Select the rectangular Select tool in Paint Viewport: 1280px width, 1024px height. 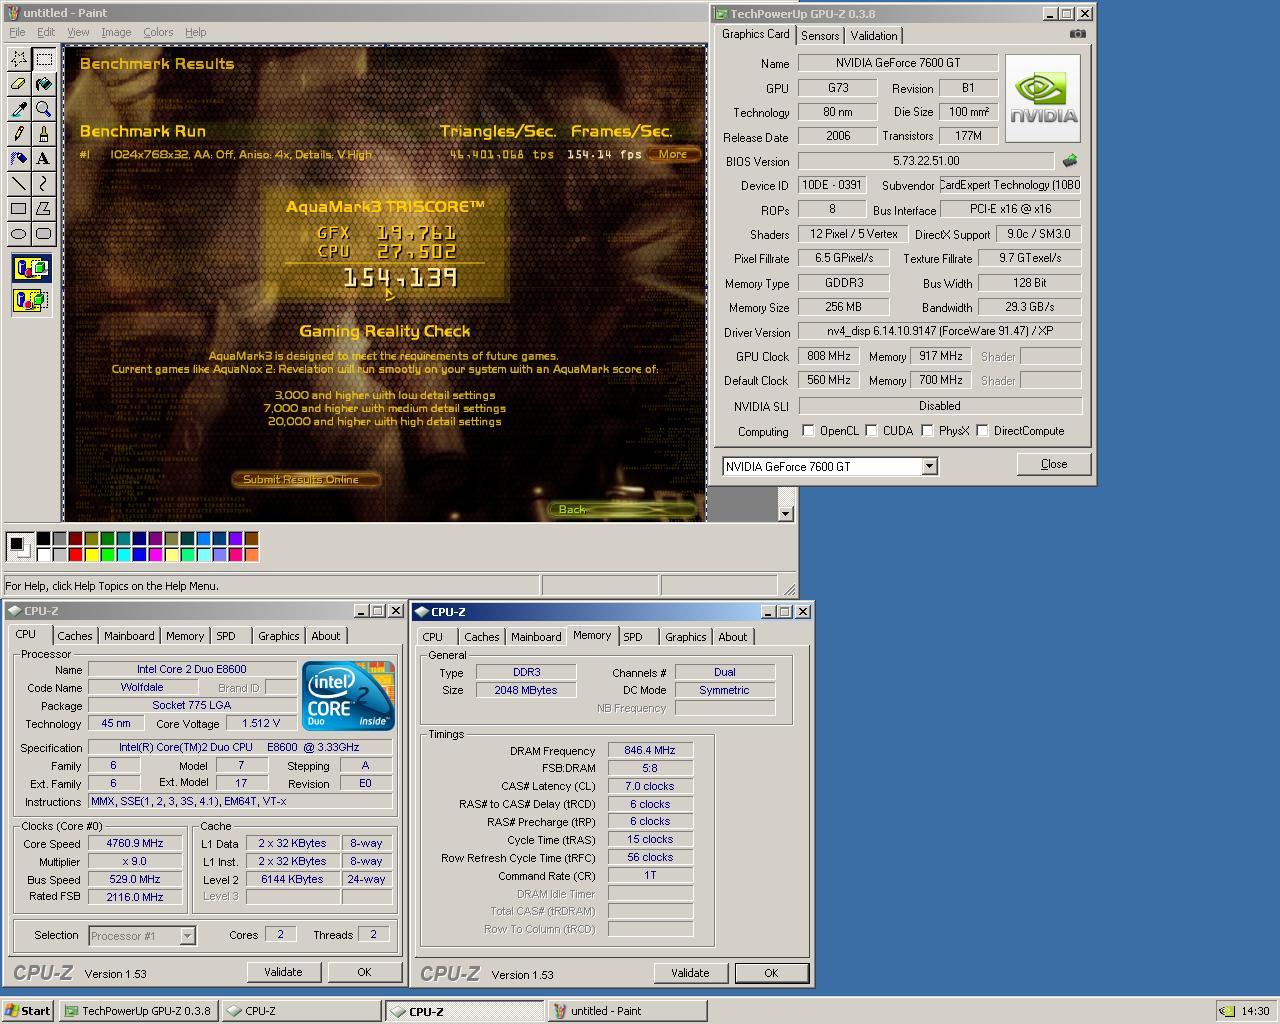click(x=44, y=59)
